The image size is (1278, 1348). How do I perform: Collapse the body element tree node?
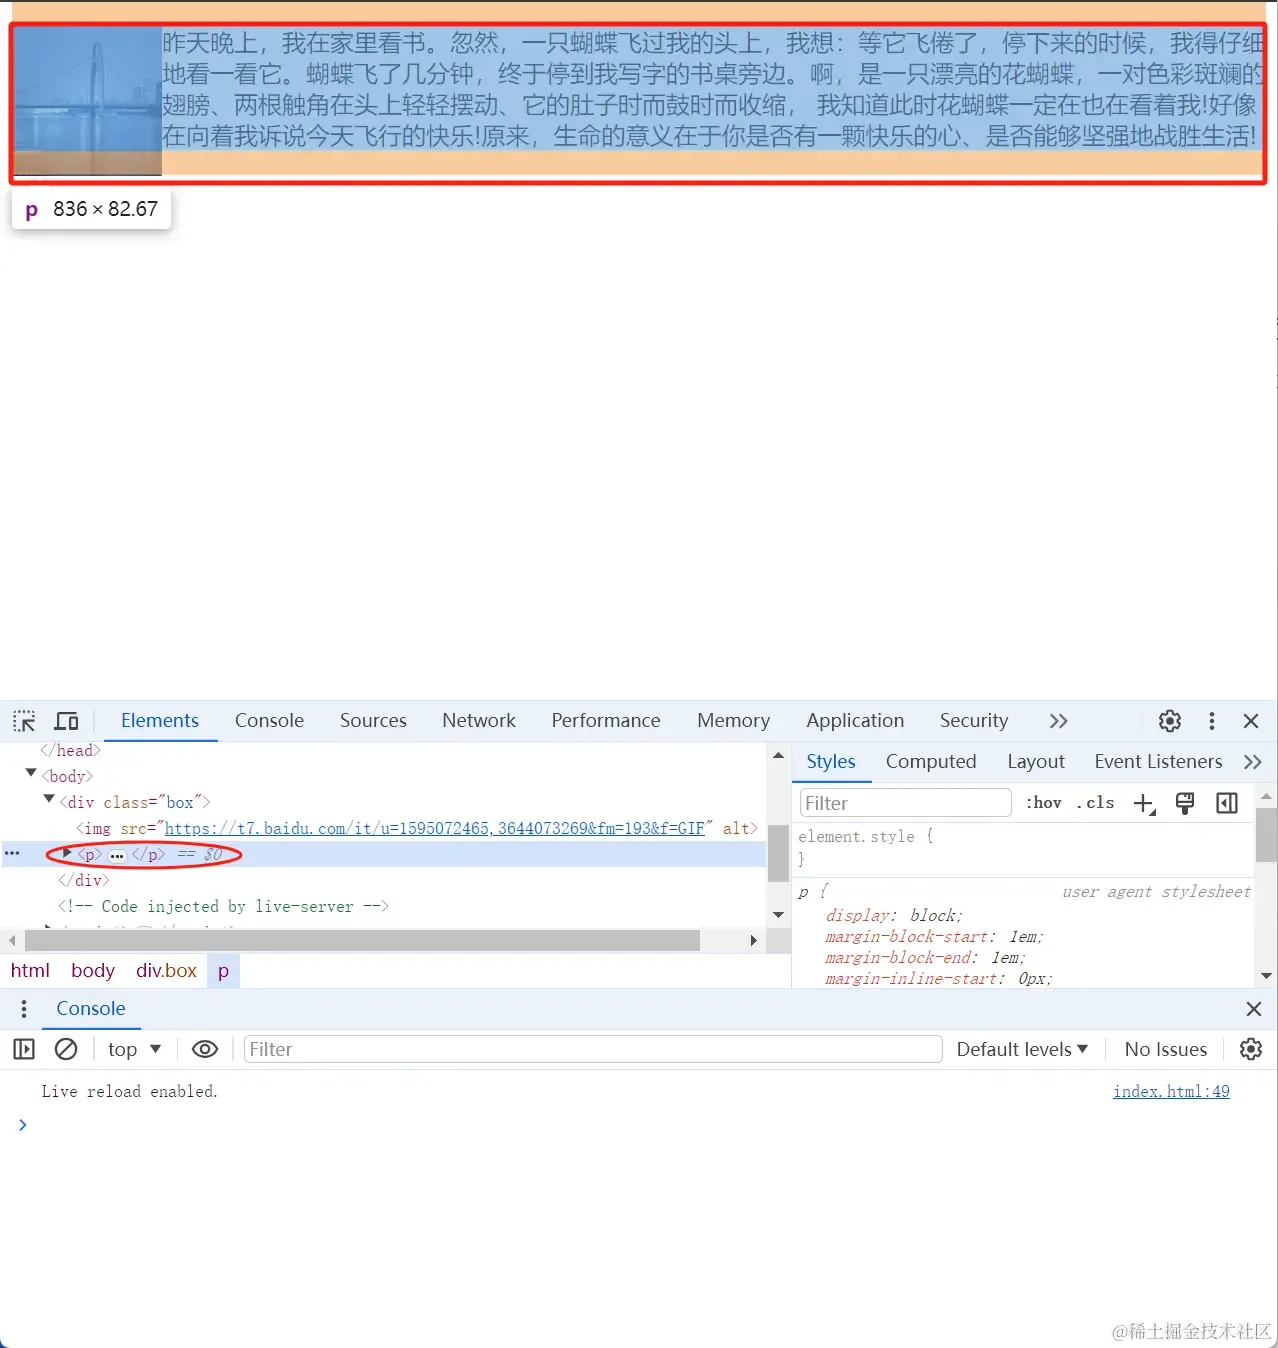coord(31,774)
